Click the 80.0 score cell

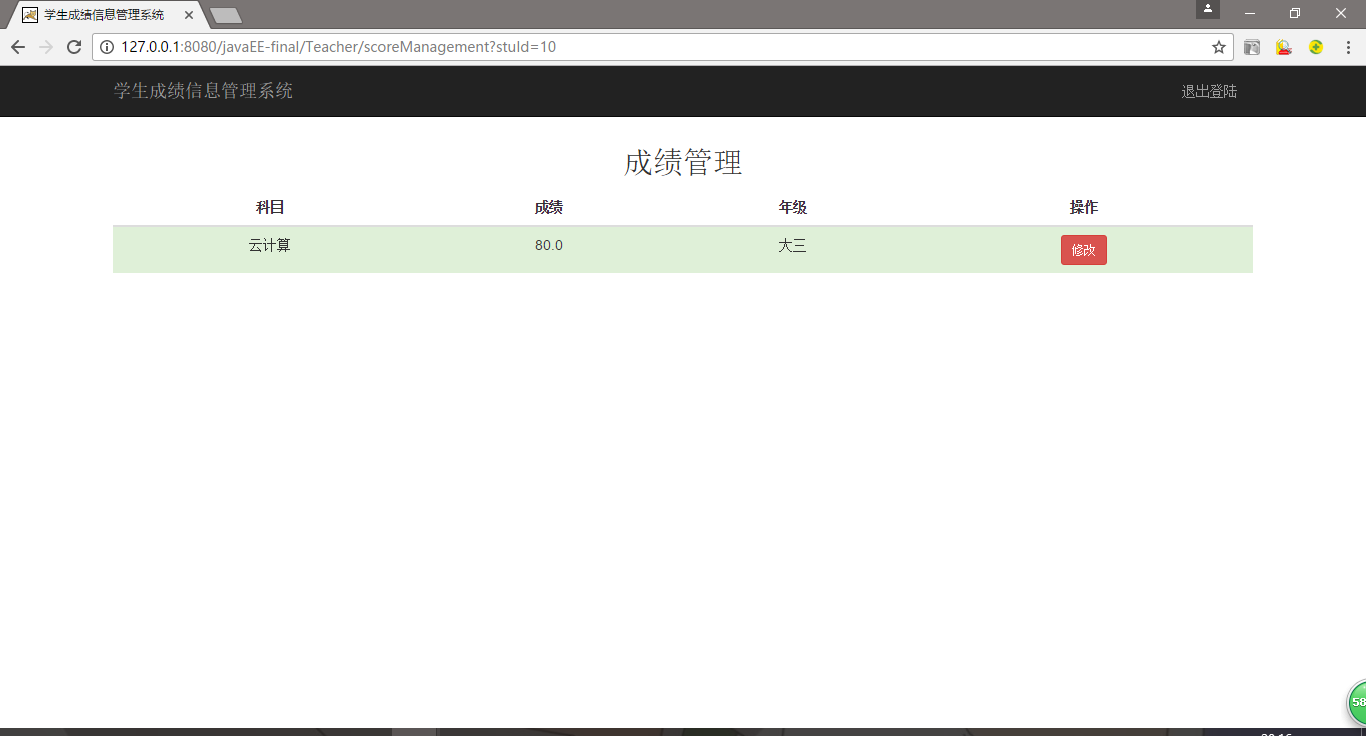pyautogui.click(x=549, y=245)
